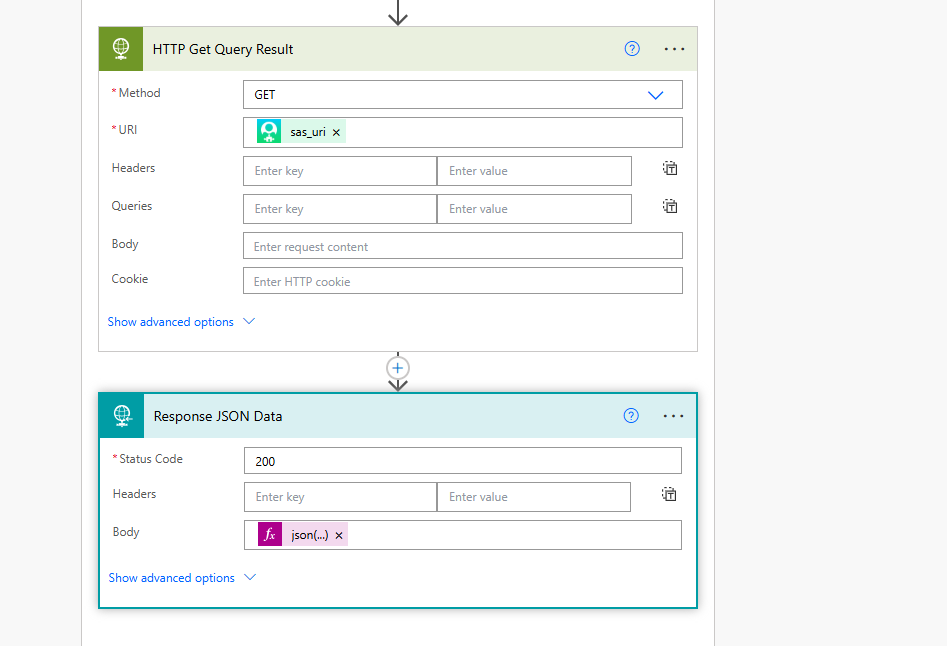Click the HTTP Get Query Result globe icon
This screenshot has height=646, width=947.
point(121,49)
